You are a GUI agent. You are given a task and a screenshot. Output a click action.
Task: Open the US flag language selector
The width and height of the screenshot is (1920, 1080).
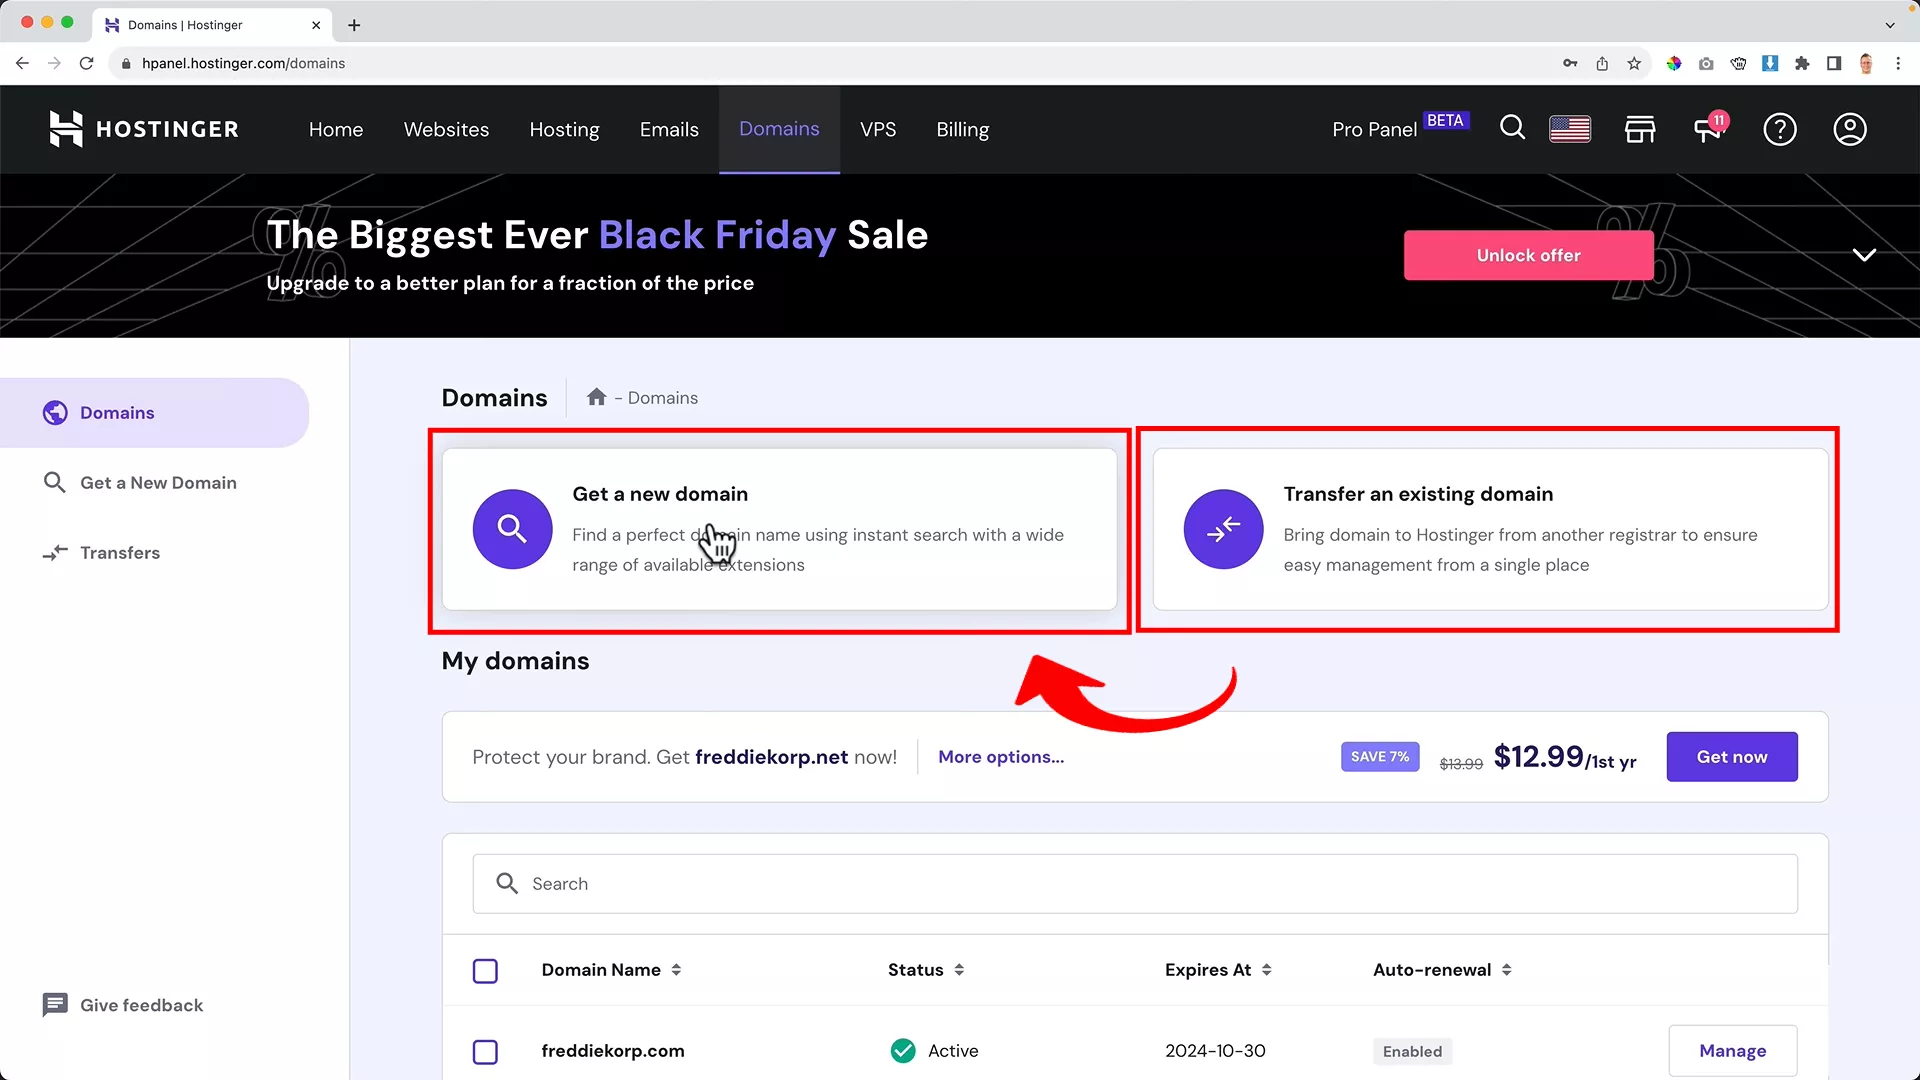click(1570, 129)
